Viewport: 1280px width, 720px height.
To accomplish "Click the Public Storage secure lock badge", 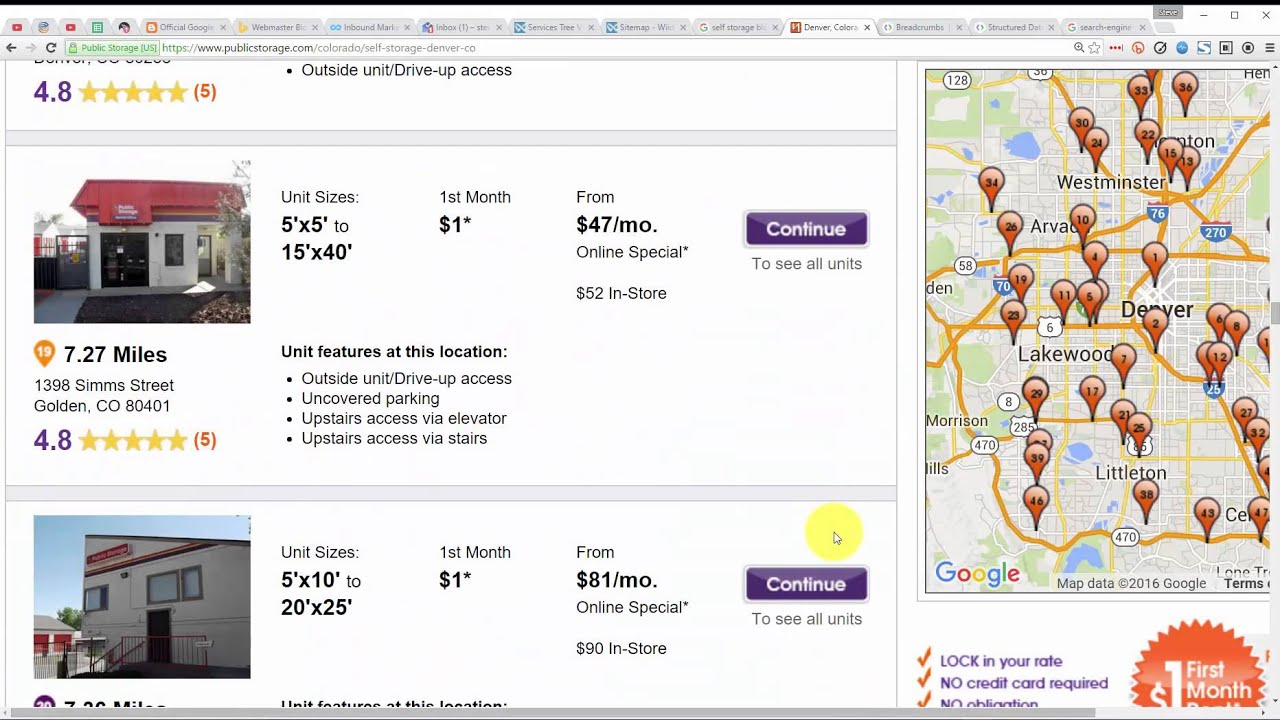I will (x=112, y=47).
